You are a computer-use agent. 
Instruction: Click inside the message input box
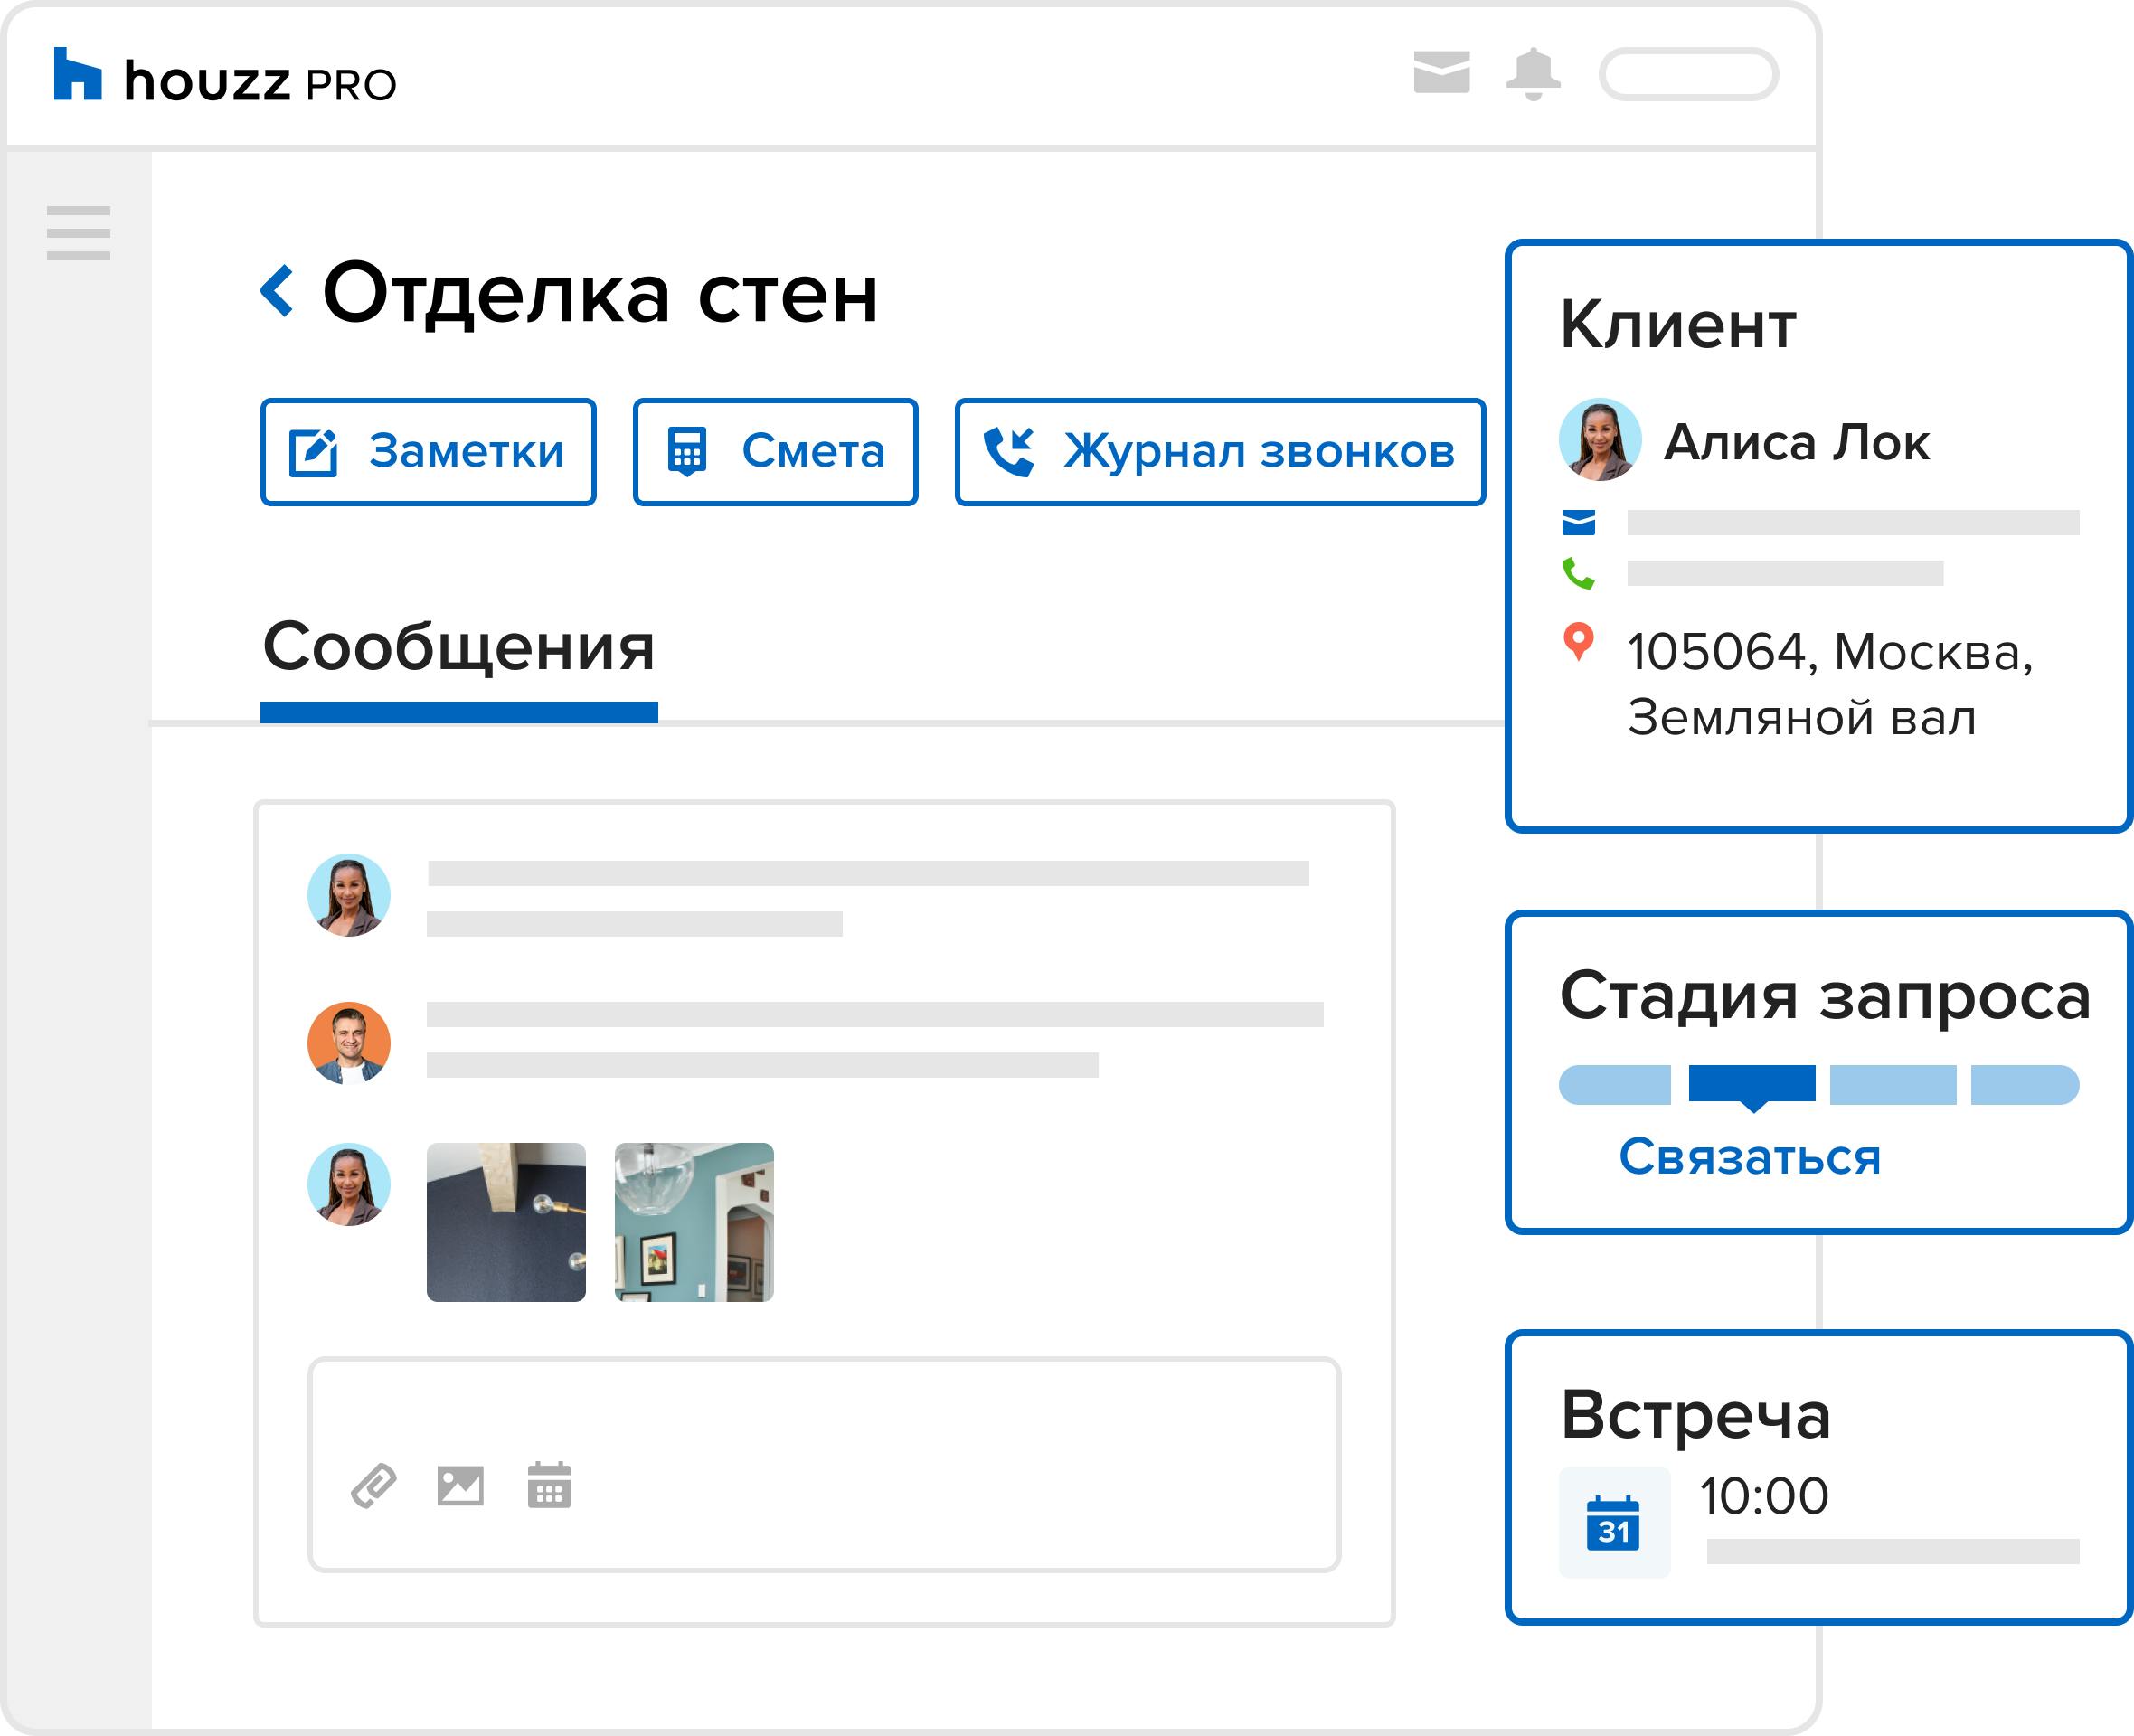tap(823, 1410)
